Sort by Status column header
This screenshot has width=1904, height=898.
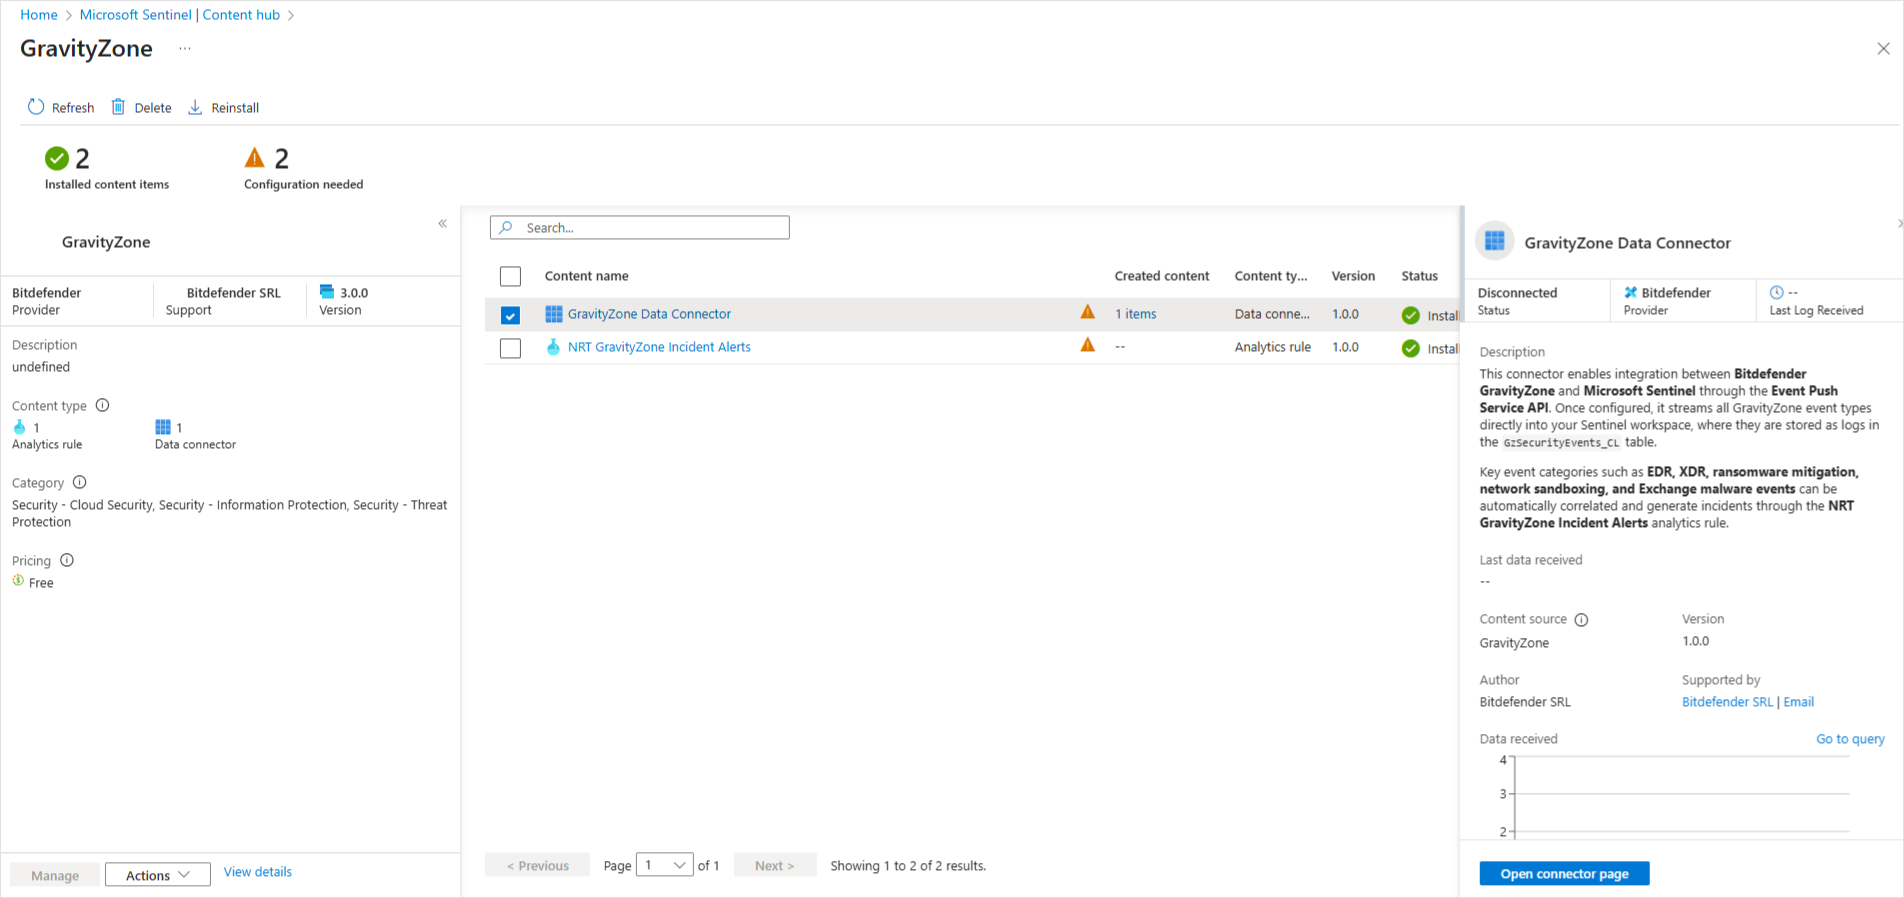pyautogui.click(x=1420, y=276)
